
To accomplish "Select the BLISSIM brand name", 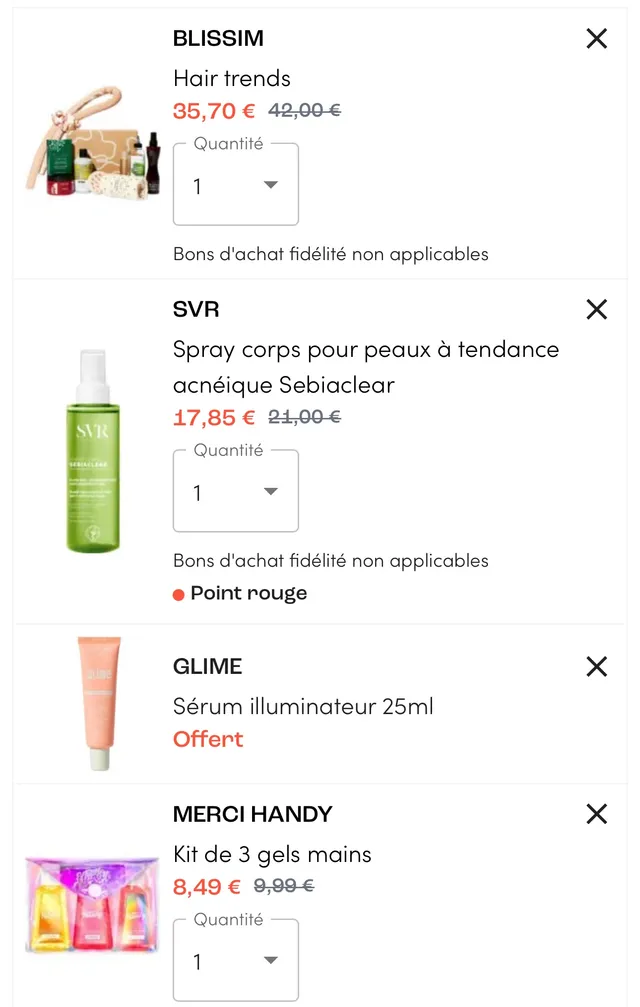I will pyautogui.click(x=218, y=38).
